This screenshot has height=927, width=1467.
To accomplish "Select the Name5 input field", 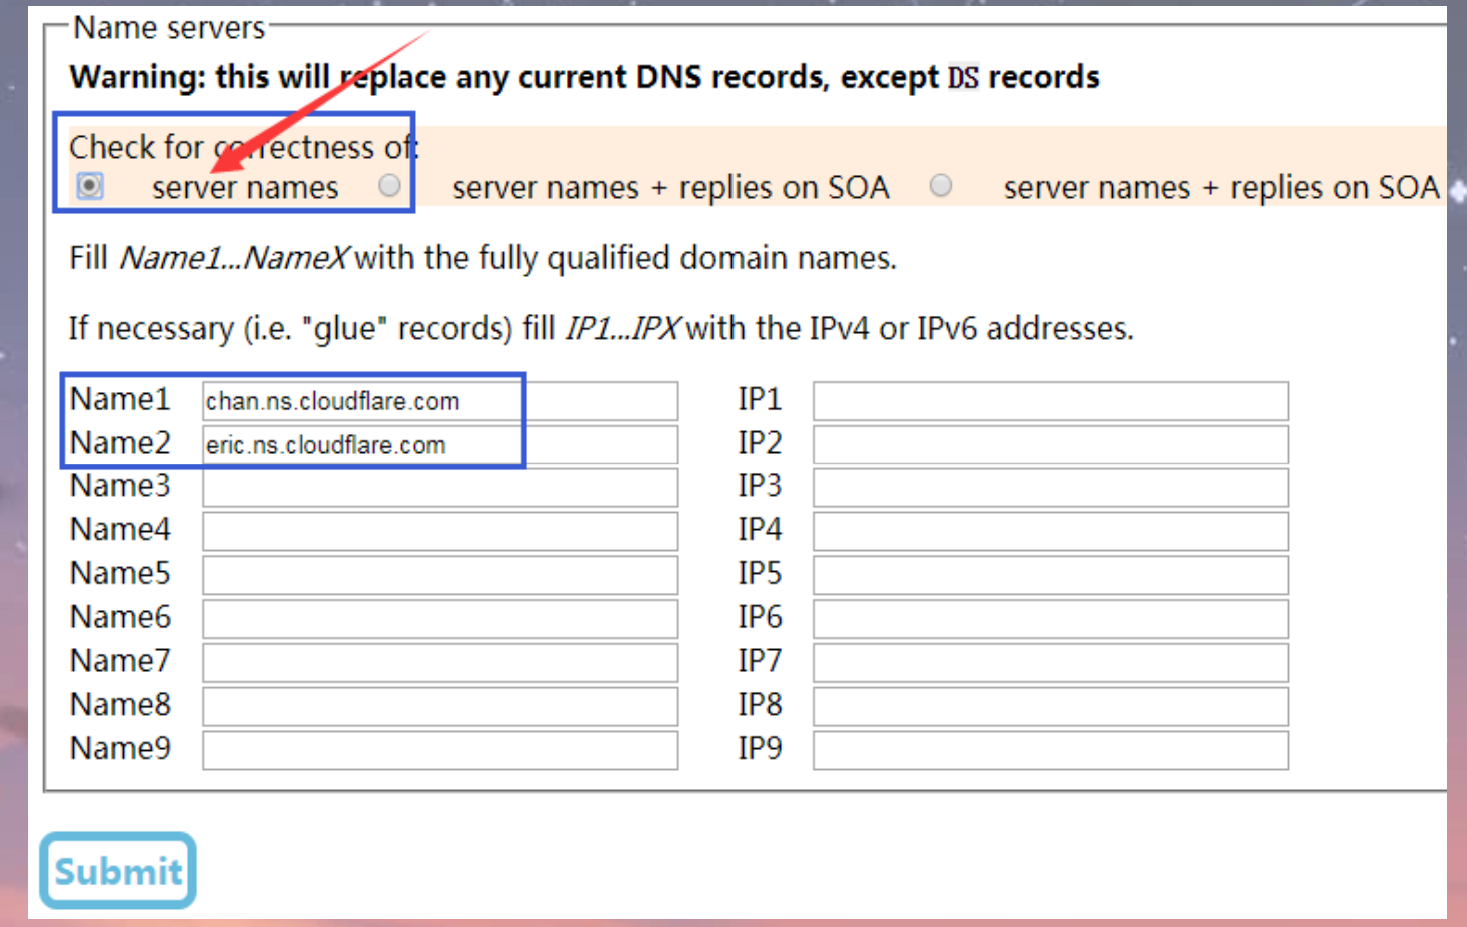I will click(440, 576).
